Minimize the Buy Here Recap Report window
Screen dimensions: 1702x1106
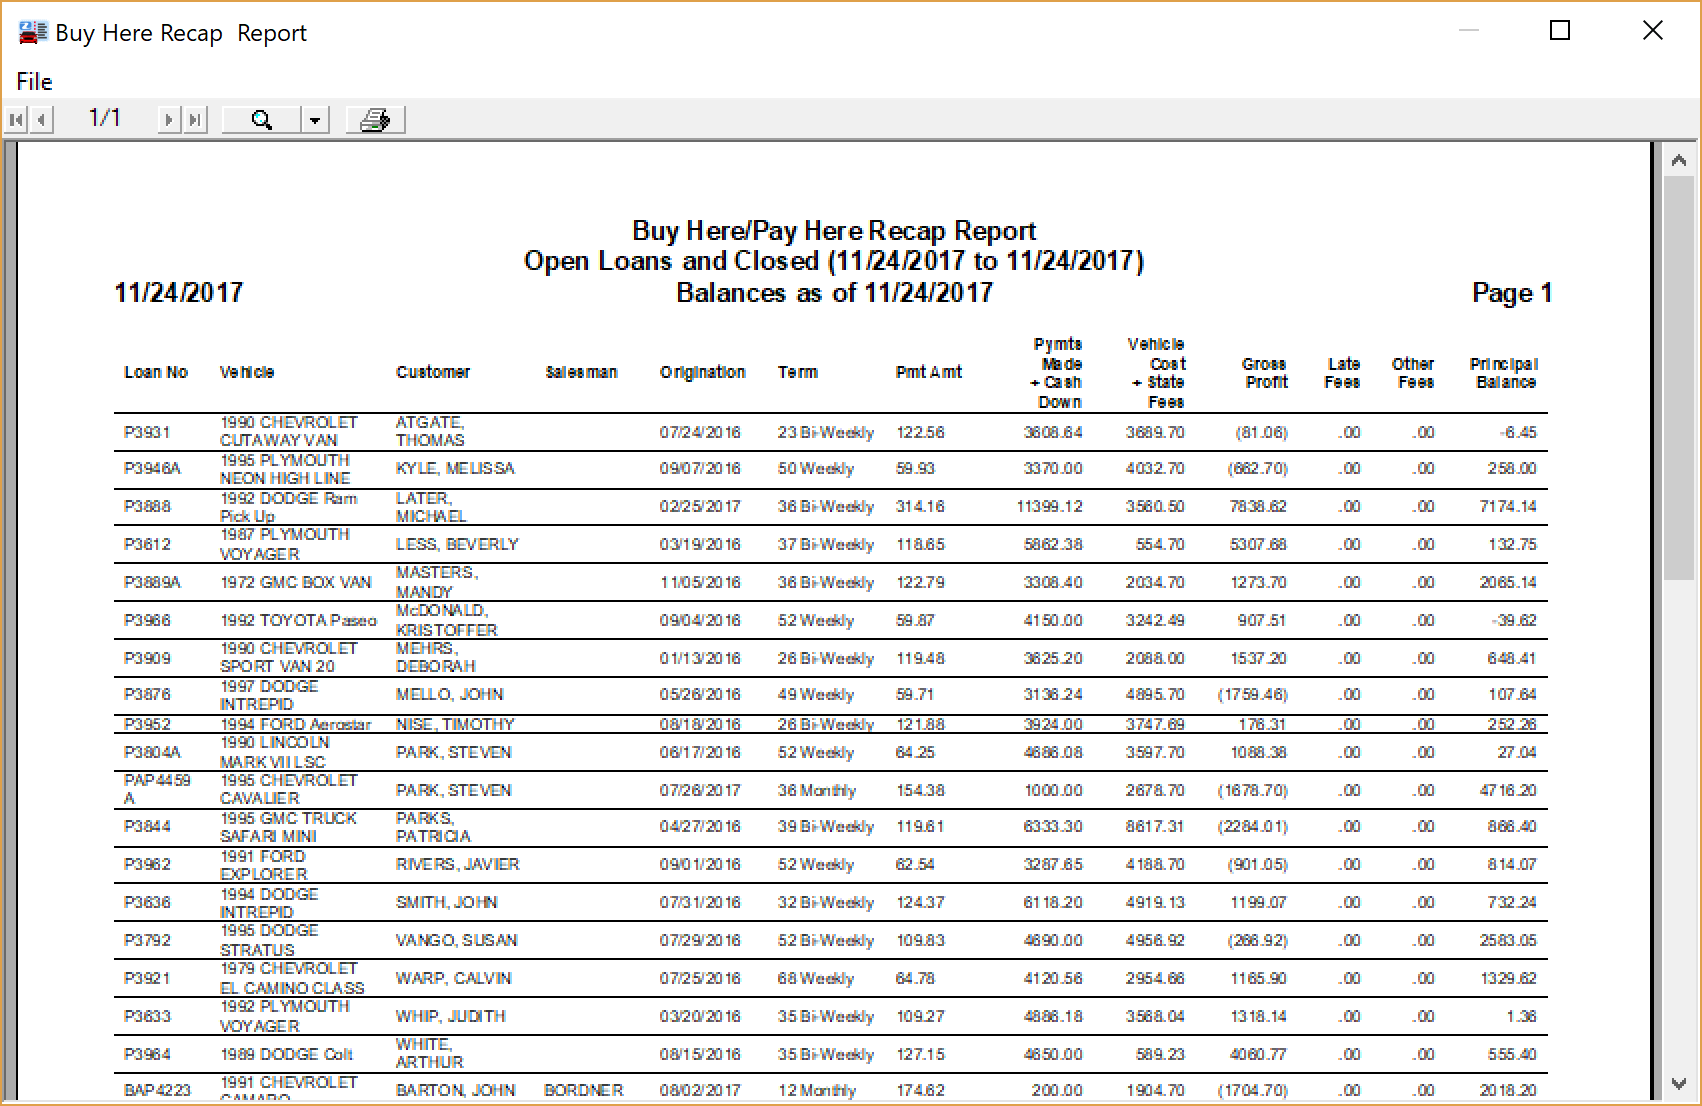tap(1468, 31)
